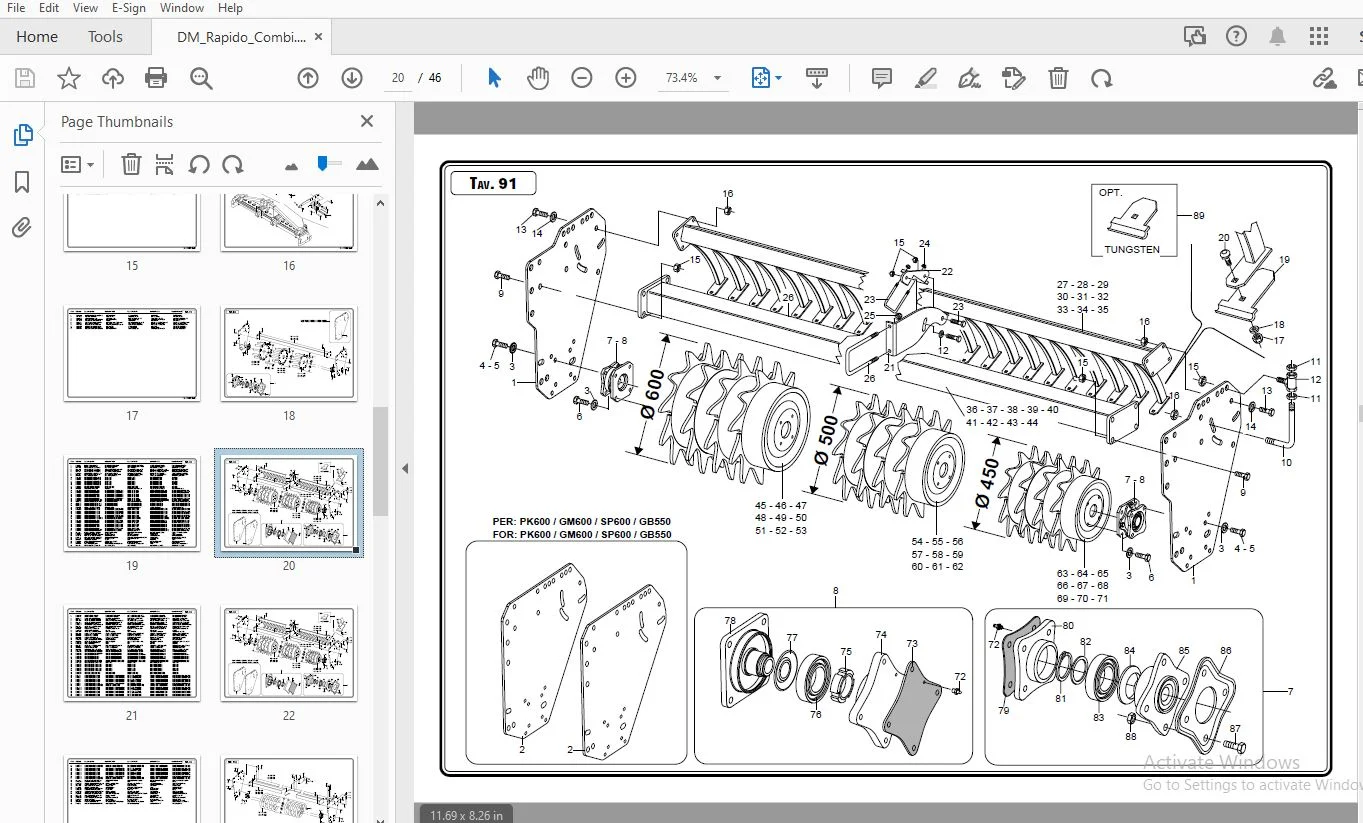Select the page 17 thumbnail
This screenshot has width=1363, height=823.
coord(132,354)
